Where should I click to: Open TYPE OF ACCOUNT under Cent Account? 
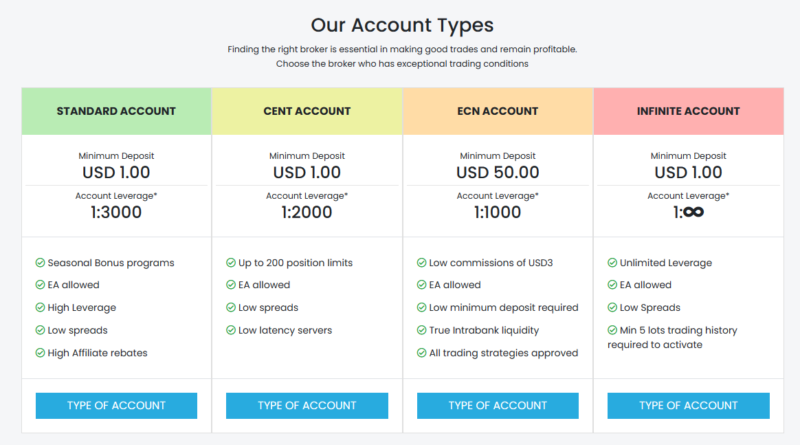tap(307, 406)
